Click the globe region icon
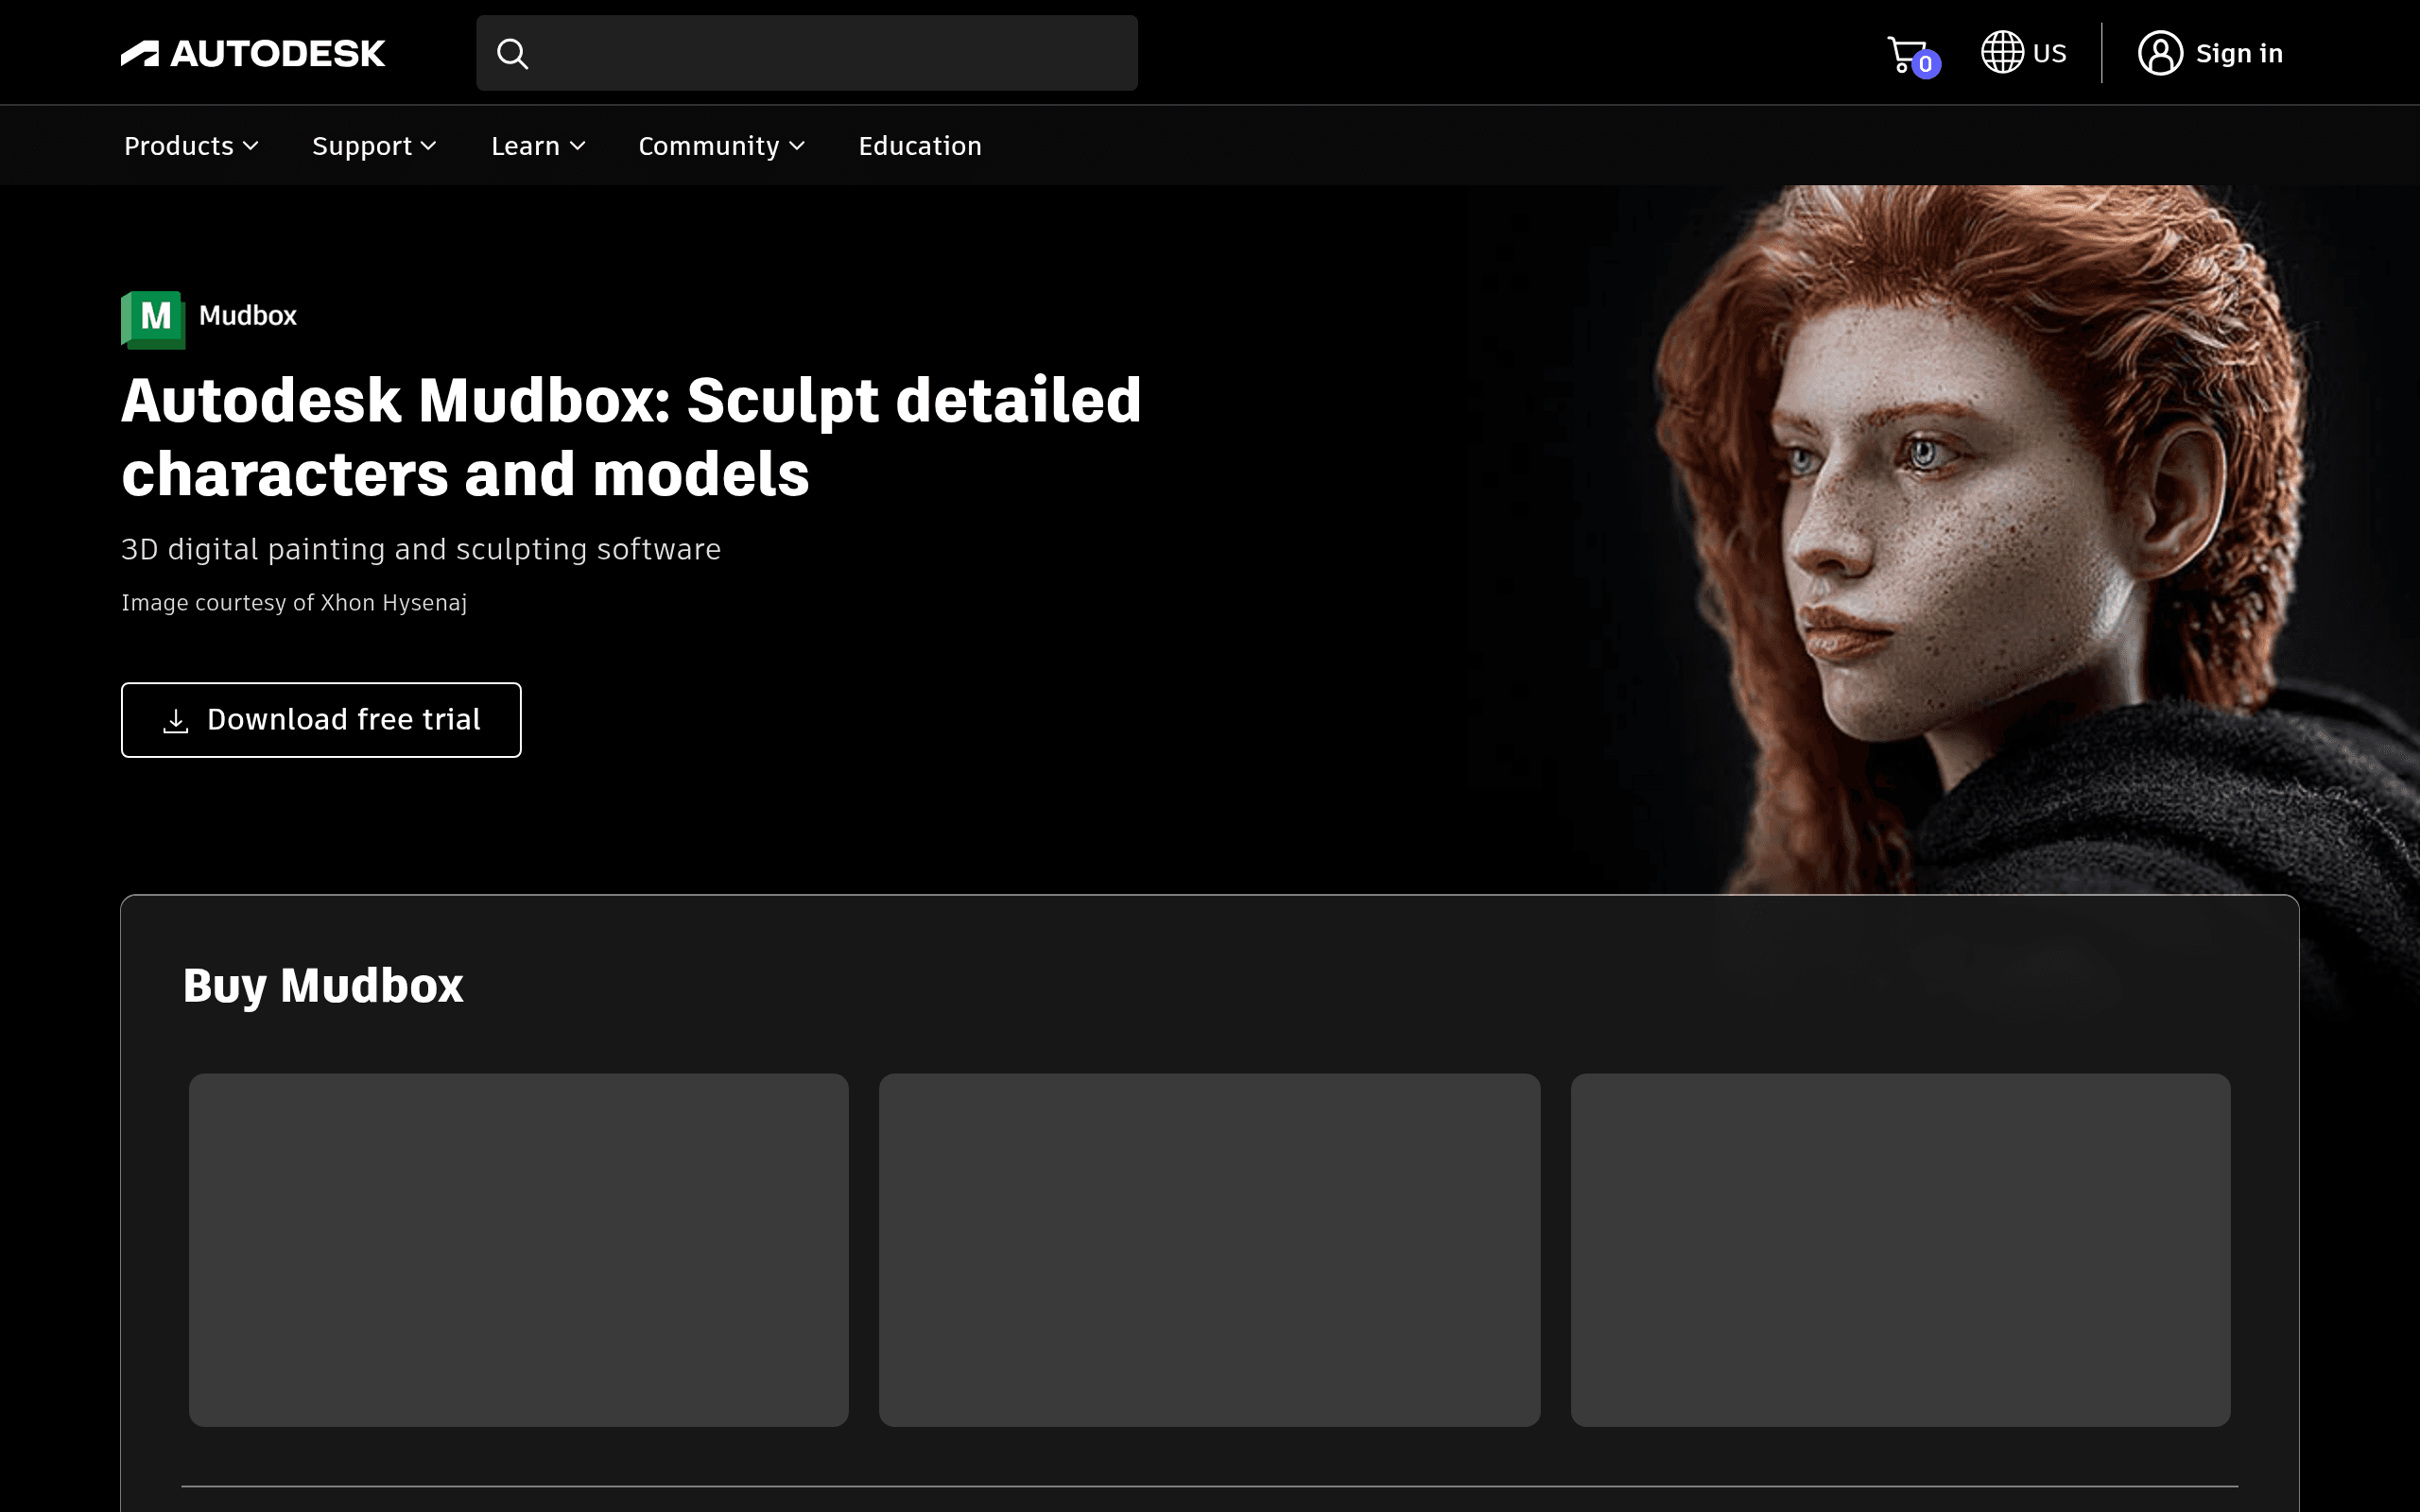The height and width of the screenshot is (1512, 2420). 2002,52
